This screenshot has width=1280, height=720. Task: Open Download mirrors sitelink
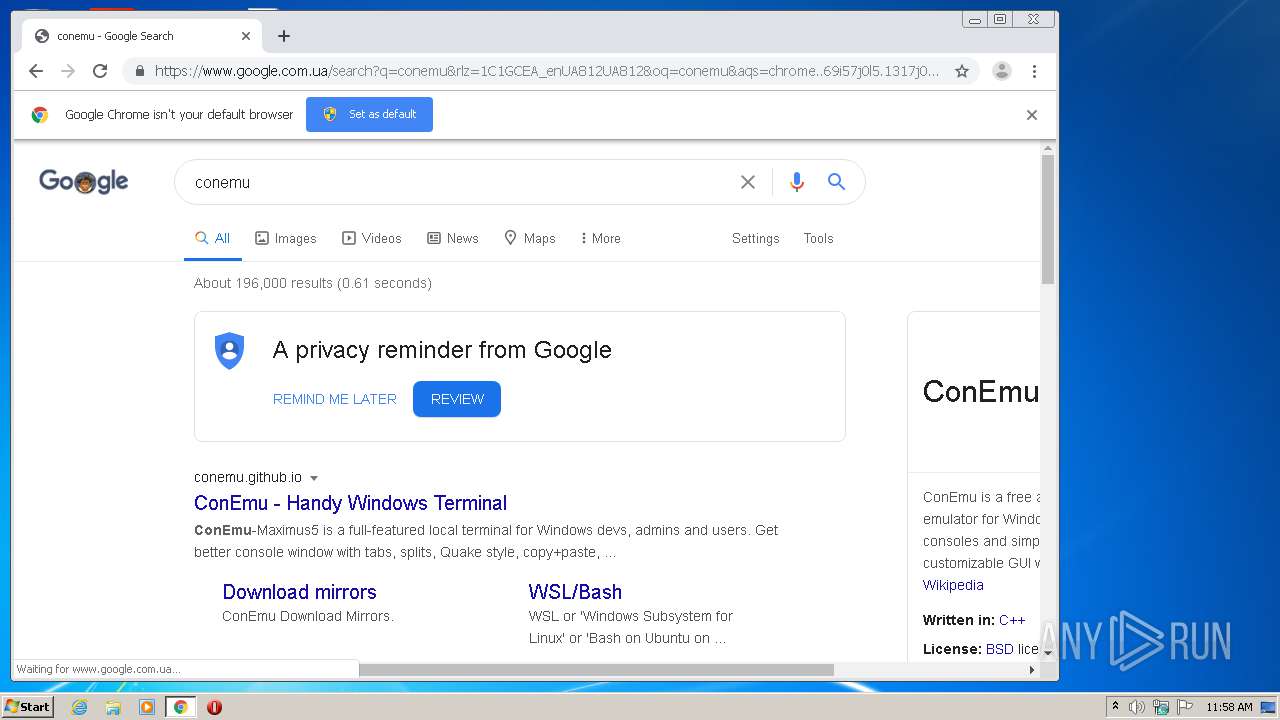click(299, 592)
